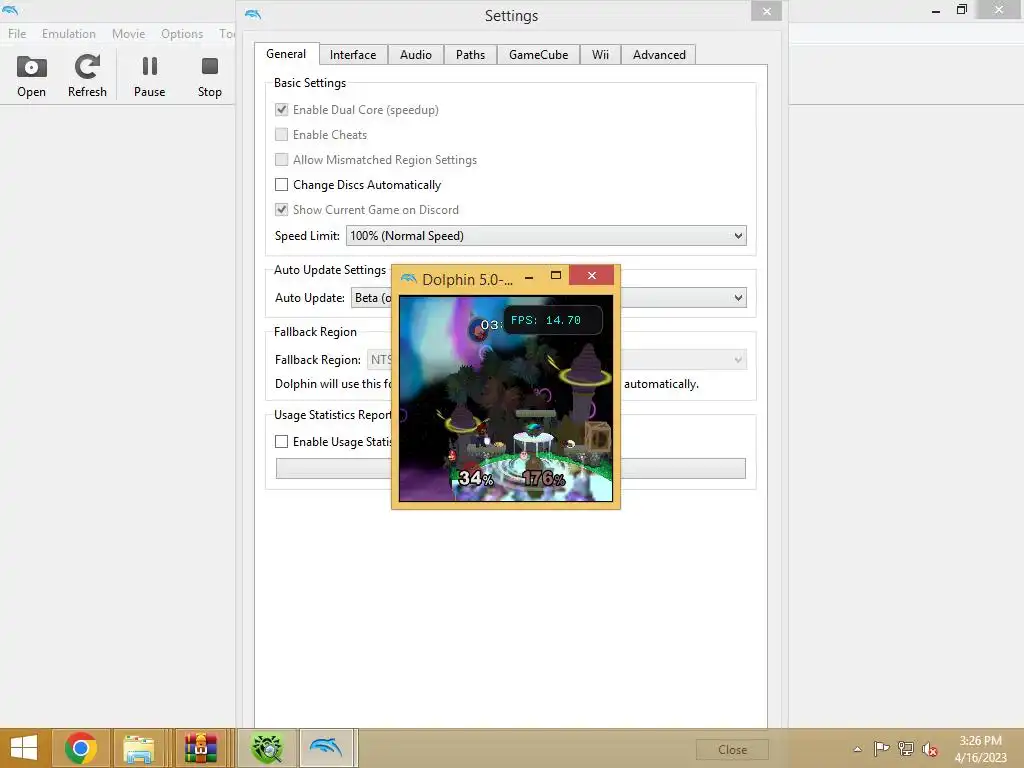Click the Open toolbar icon

tap(31, 76)
